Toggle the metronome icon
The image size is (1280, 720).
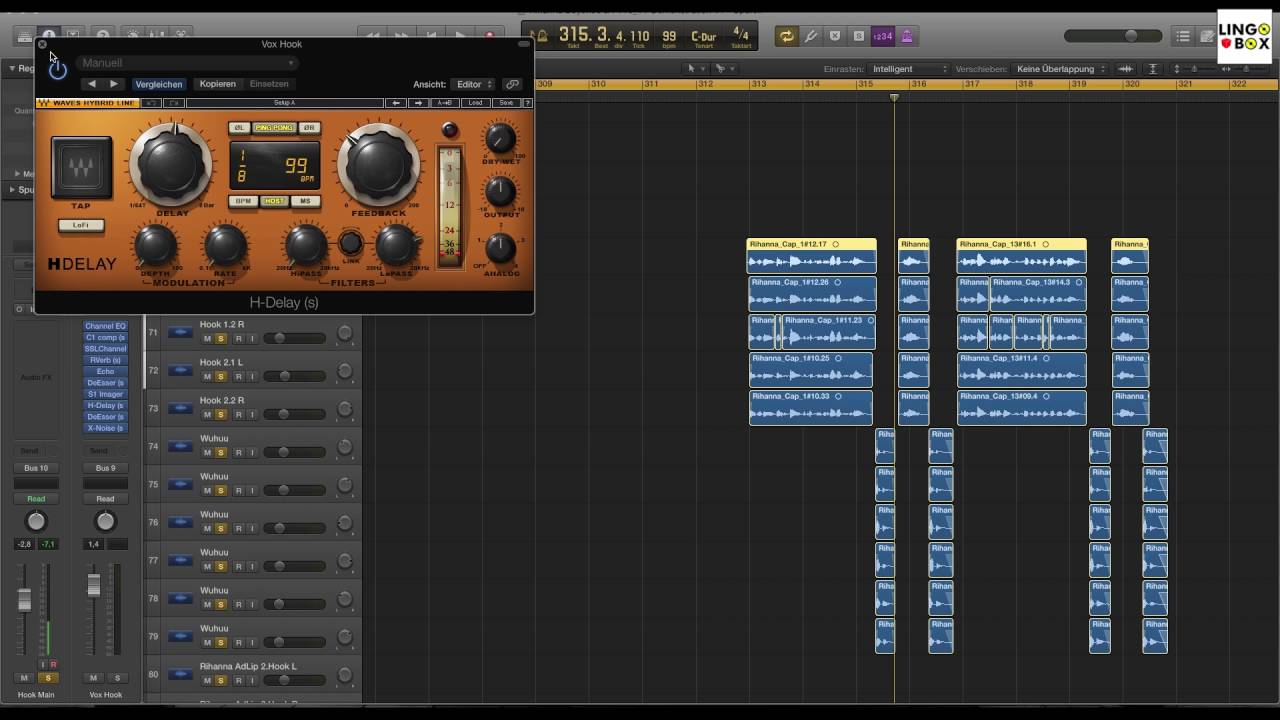pyautogui.click(x=907, y=36)
